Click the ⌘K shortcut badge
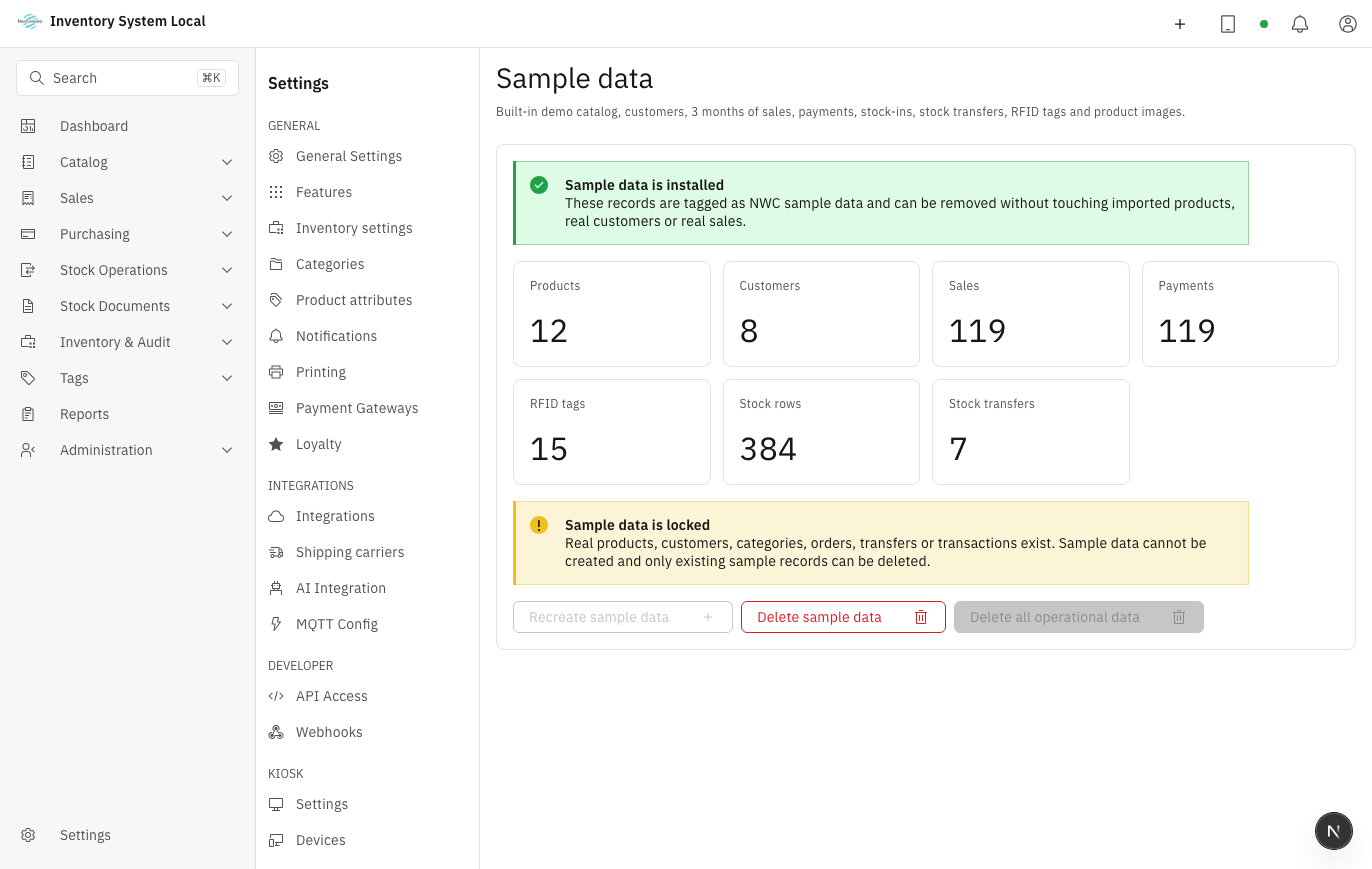 click(x=211, y=78)
